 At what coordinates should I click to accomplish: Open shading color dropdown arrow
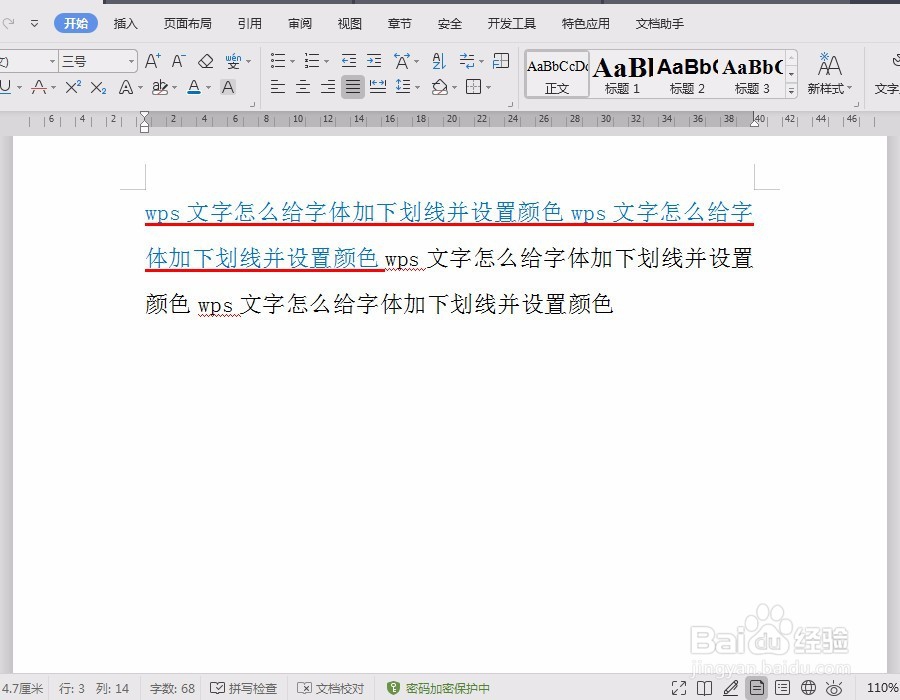tap(454, 88)
